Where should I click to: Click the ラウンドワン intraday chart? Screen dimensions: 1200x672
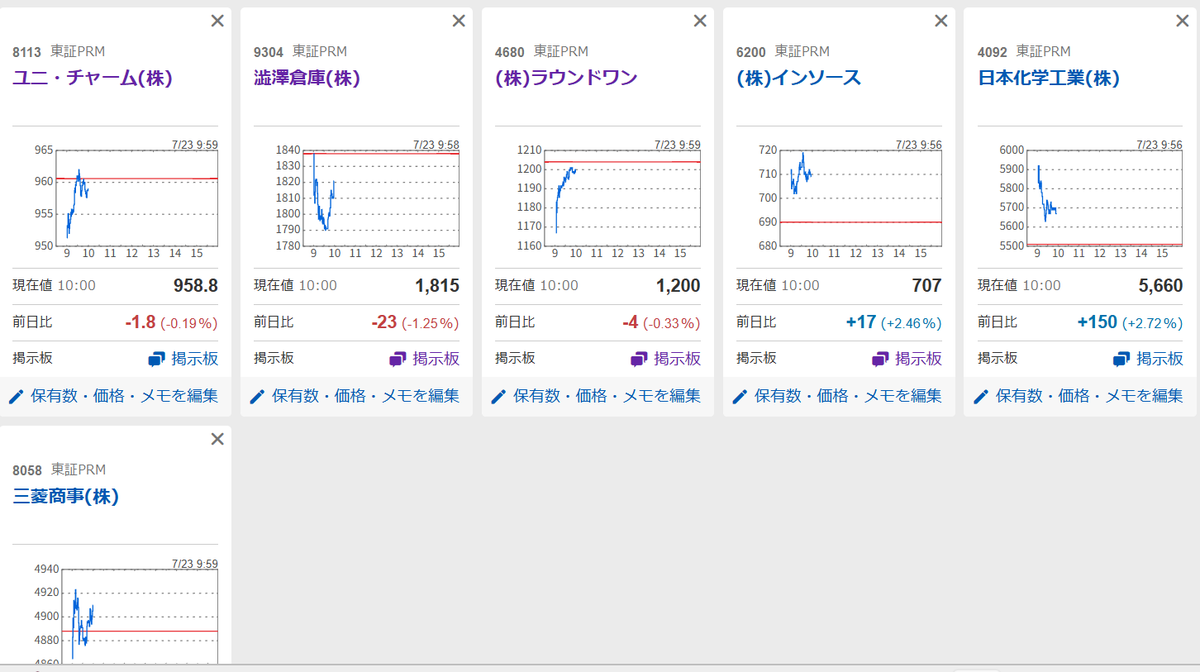[x=597, y=199]
